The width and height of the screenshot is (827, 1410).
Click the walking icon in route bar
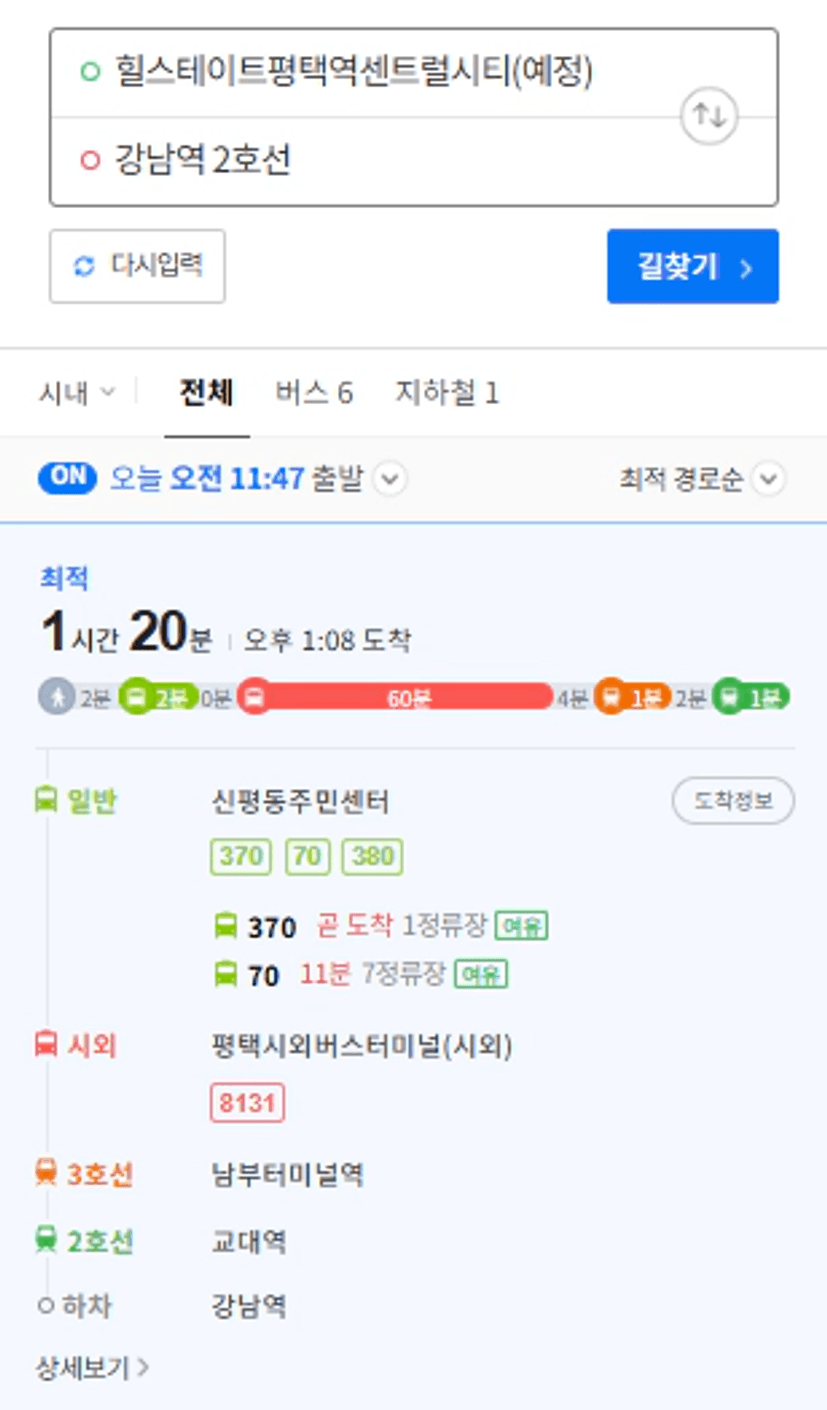pos(57,696)
